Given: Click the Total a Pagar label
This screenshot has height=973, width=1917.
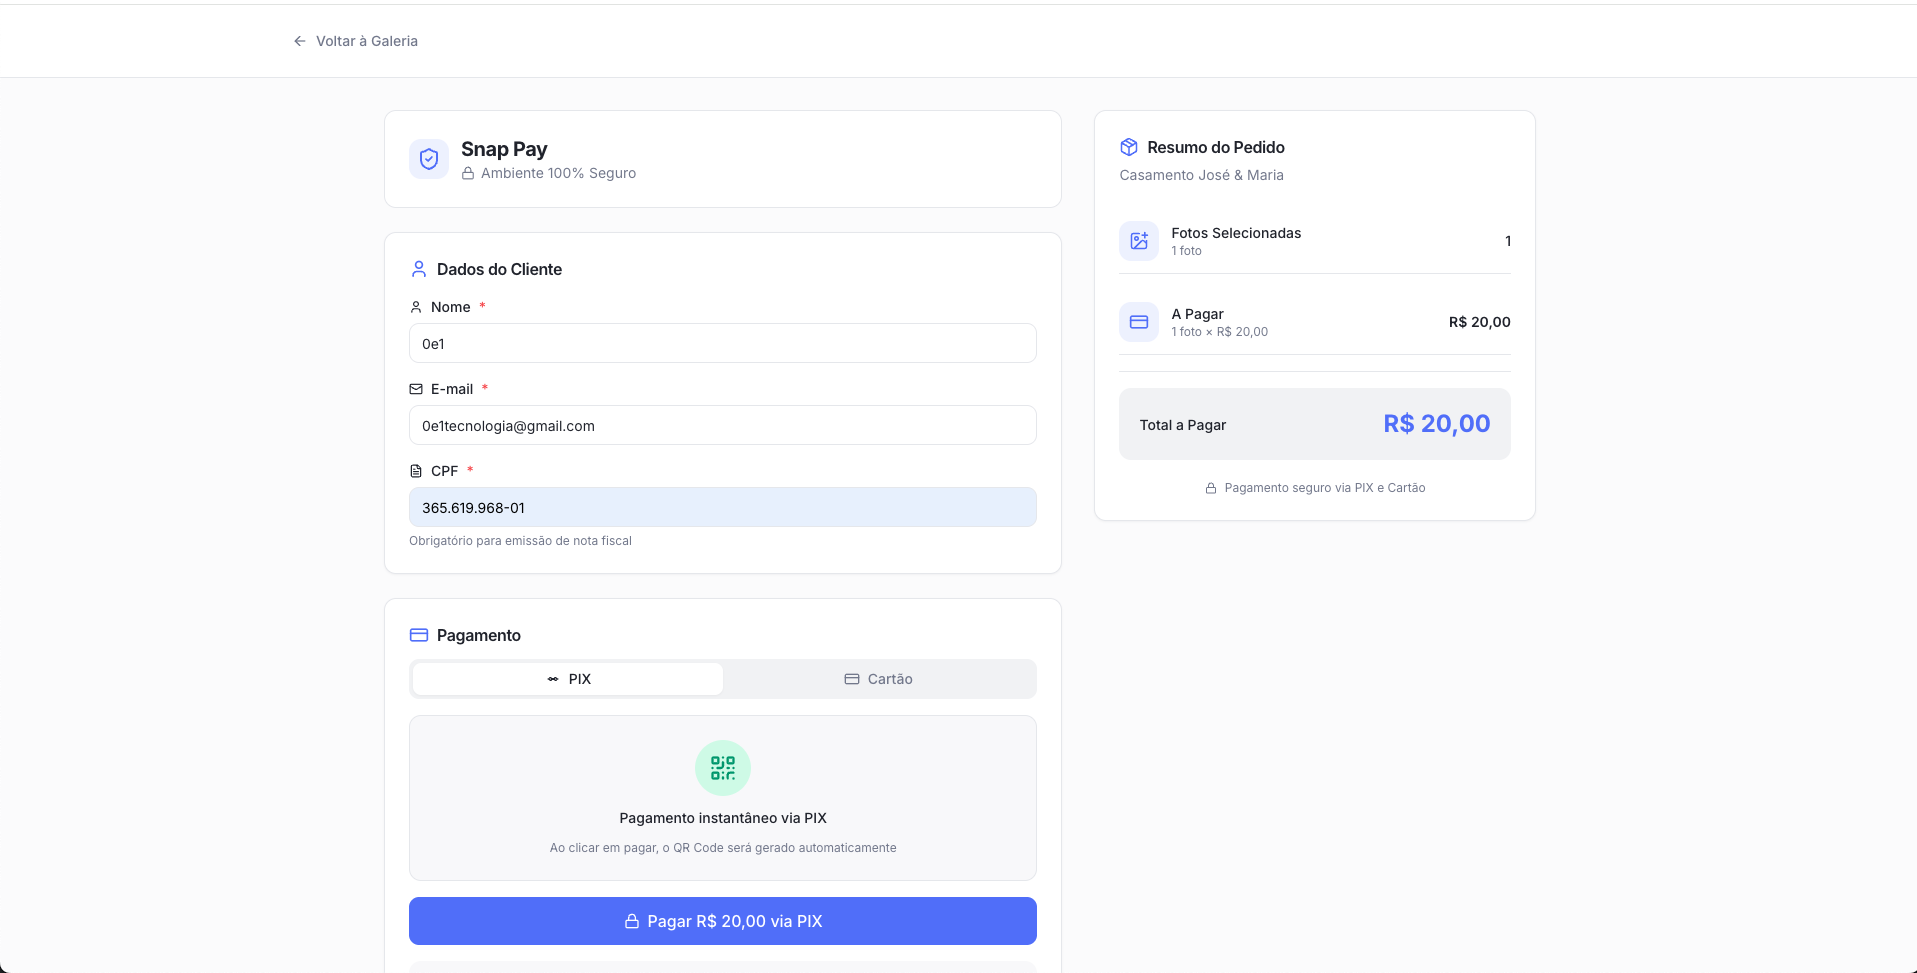Looking at the screenshot, I should click(x=1183, y=425).
